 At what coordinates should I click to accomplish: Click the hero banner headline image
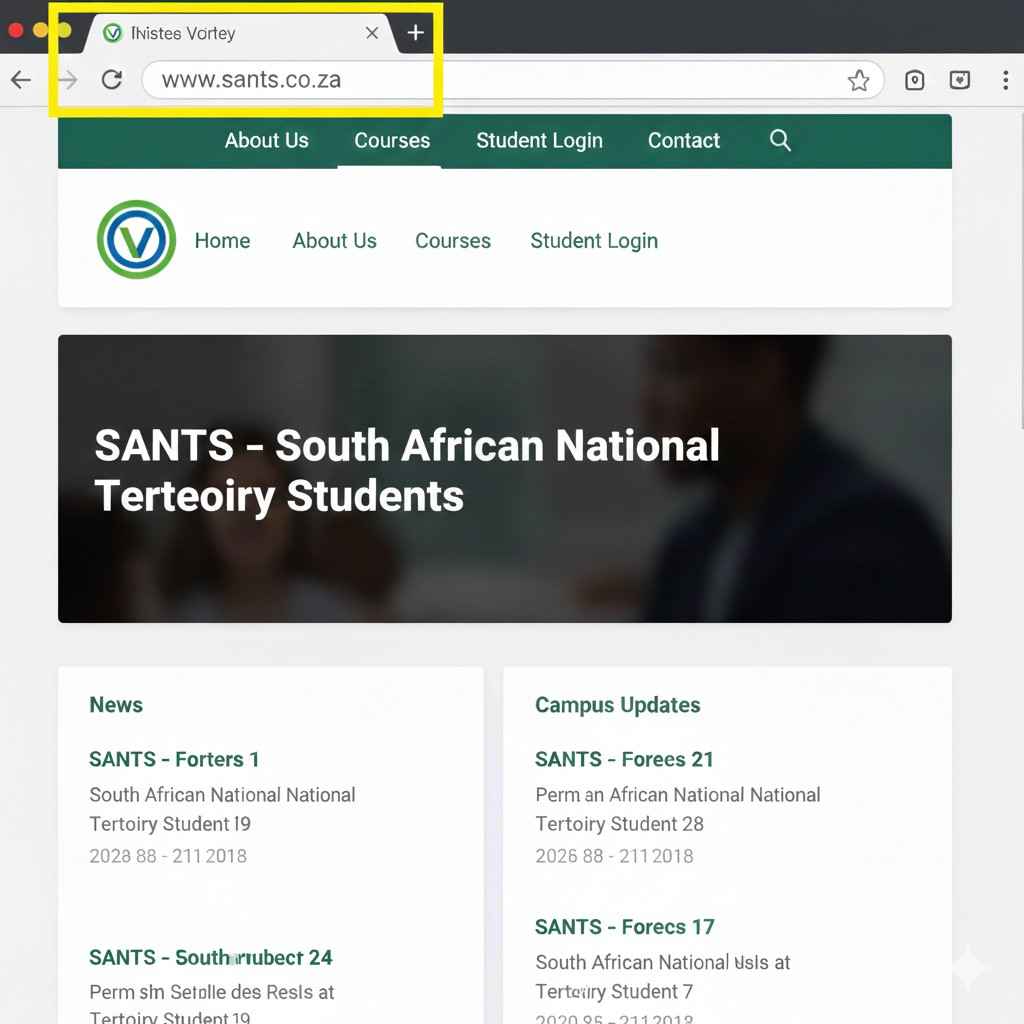(505, 478)
